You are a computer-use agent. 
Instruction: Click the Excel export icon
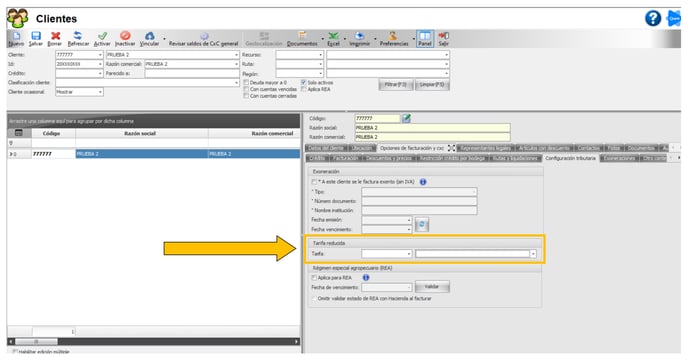tap(333, 39)
